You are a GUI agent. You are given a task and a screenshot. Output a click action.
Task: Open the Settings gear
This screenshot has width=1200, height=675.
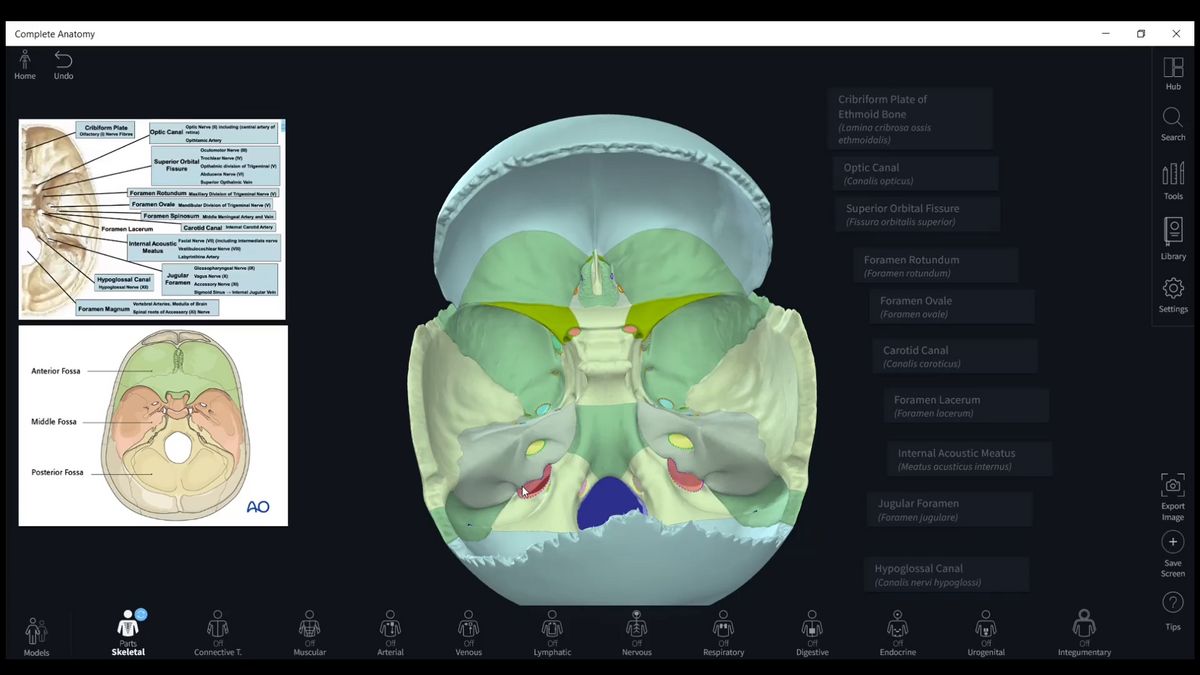(x=1173, y=290)
